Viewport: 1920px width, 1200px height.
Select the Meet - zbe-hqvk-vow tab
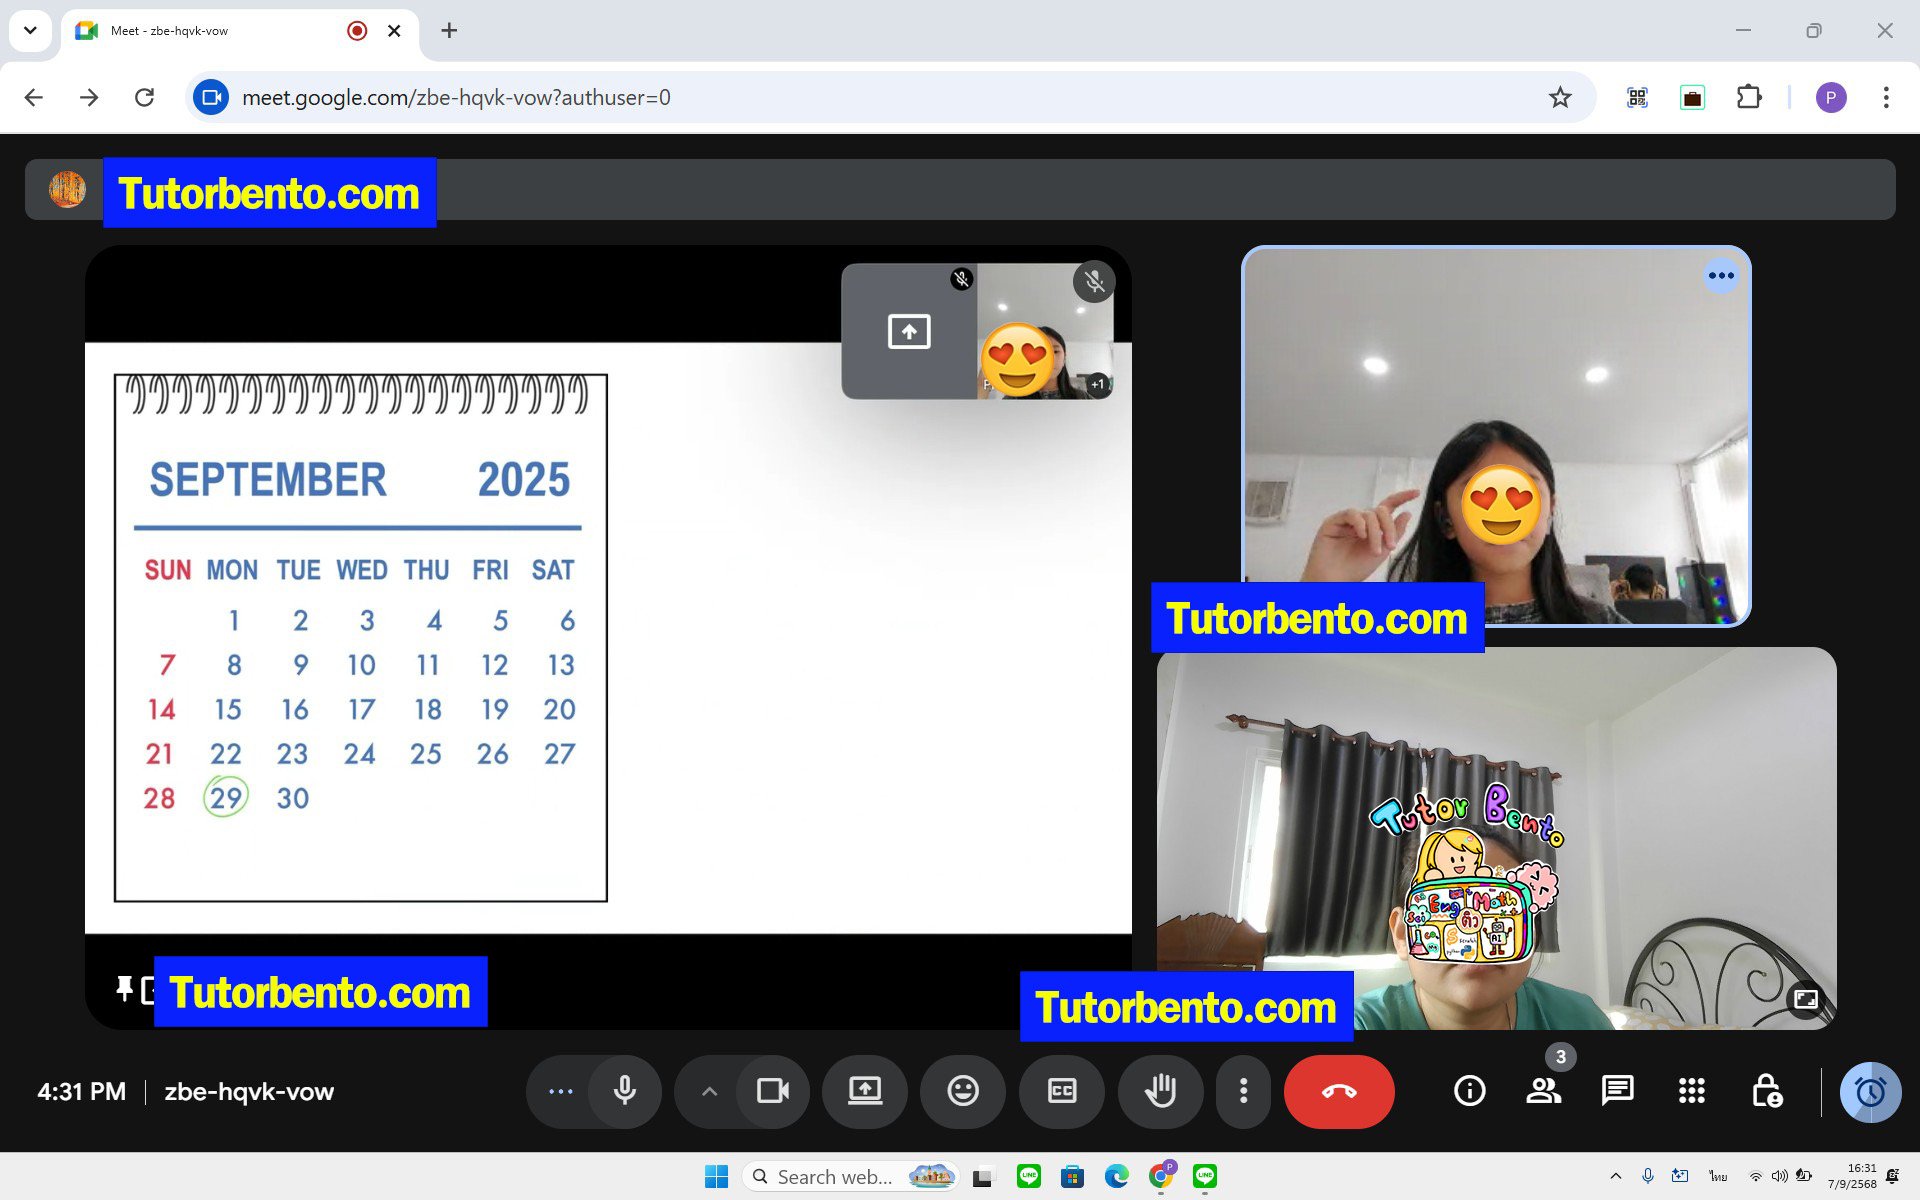click(x=240, y=31)
